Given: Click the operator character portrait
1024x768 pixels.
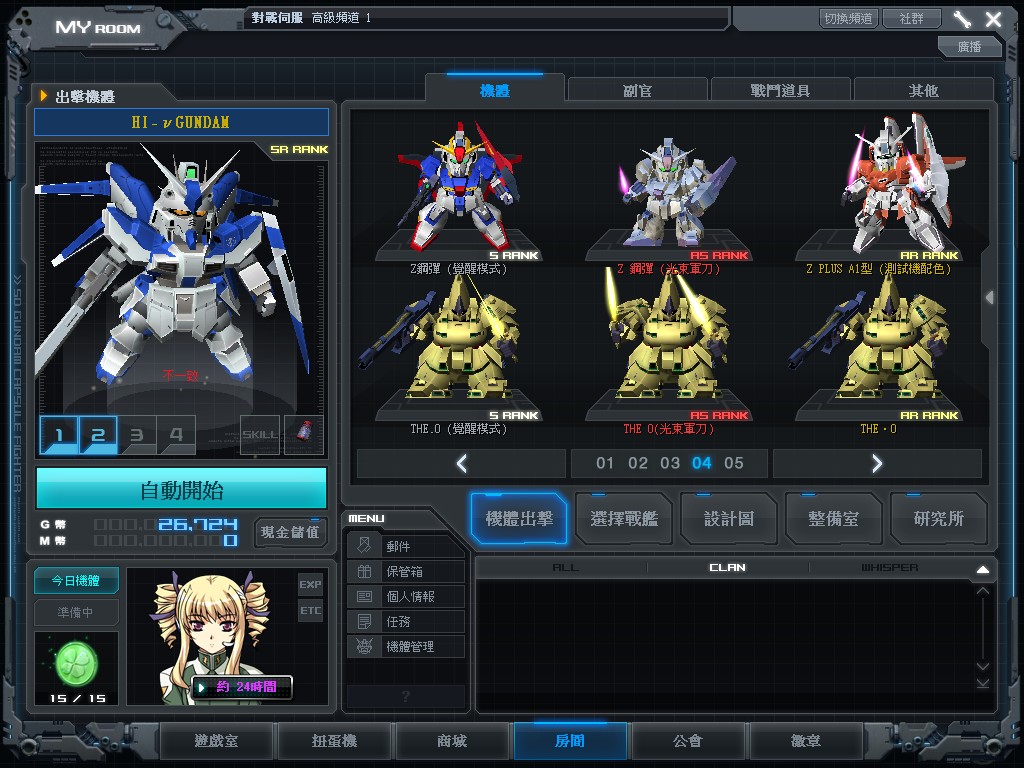Looking at the screenshot, I should tap(210, 637).
